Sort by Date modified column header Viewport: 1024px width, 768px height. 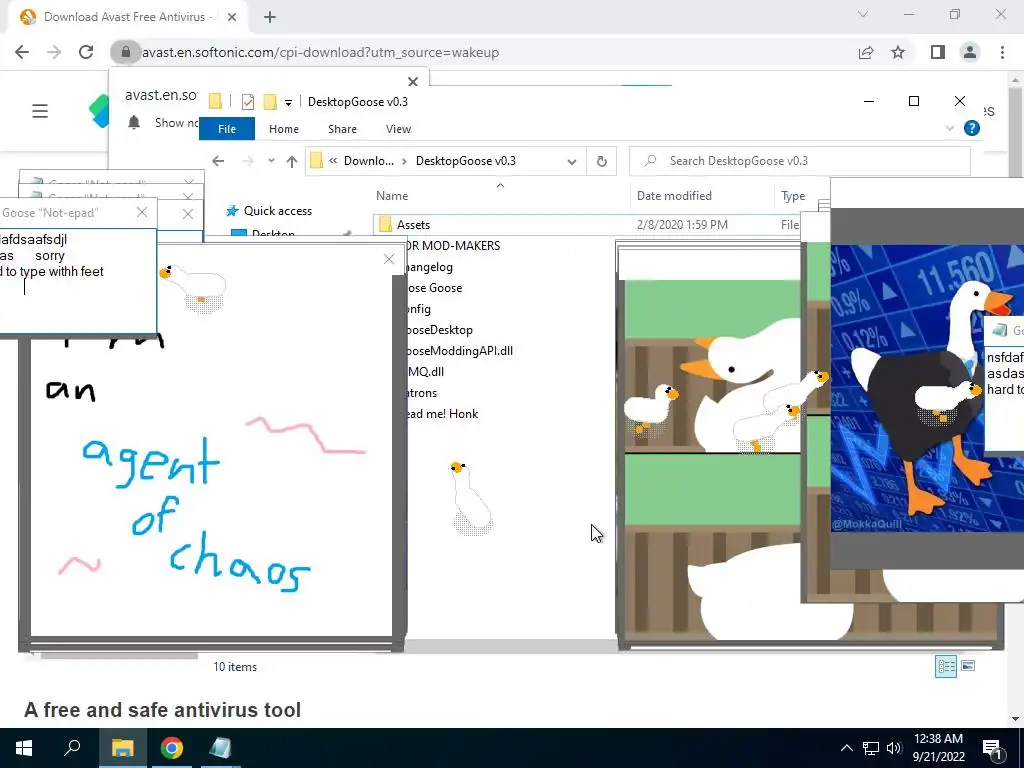[674, 195]
